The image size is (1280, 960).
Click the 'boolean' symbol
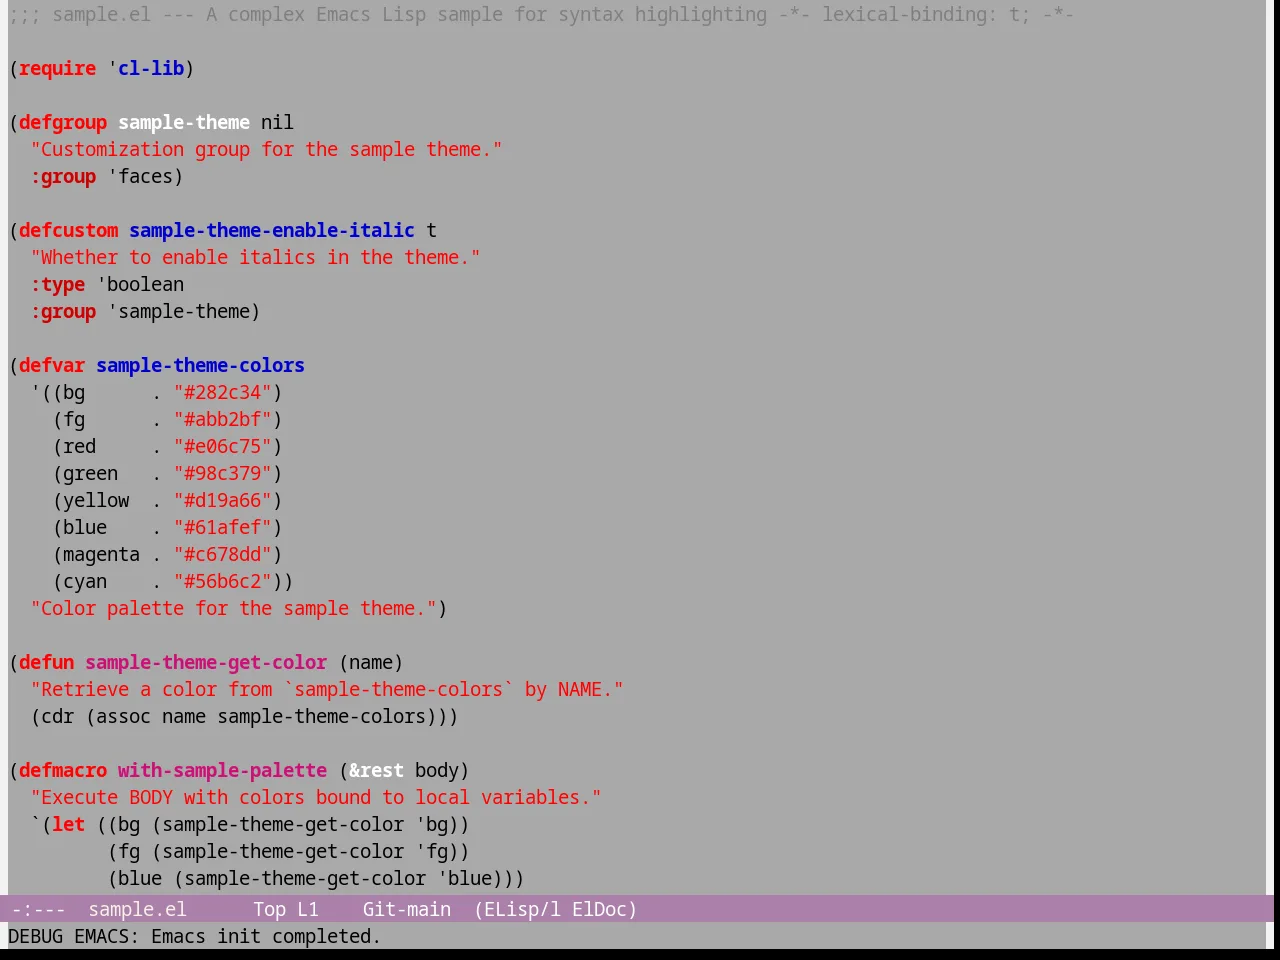point(145,284)
